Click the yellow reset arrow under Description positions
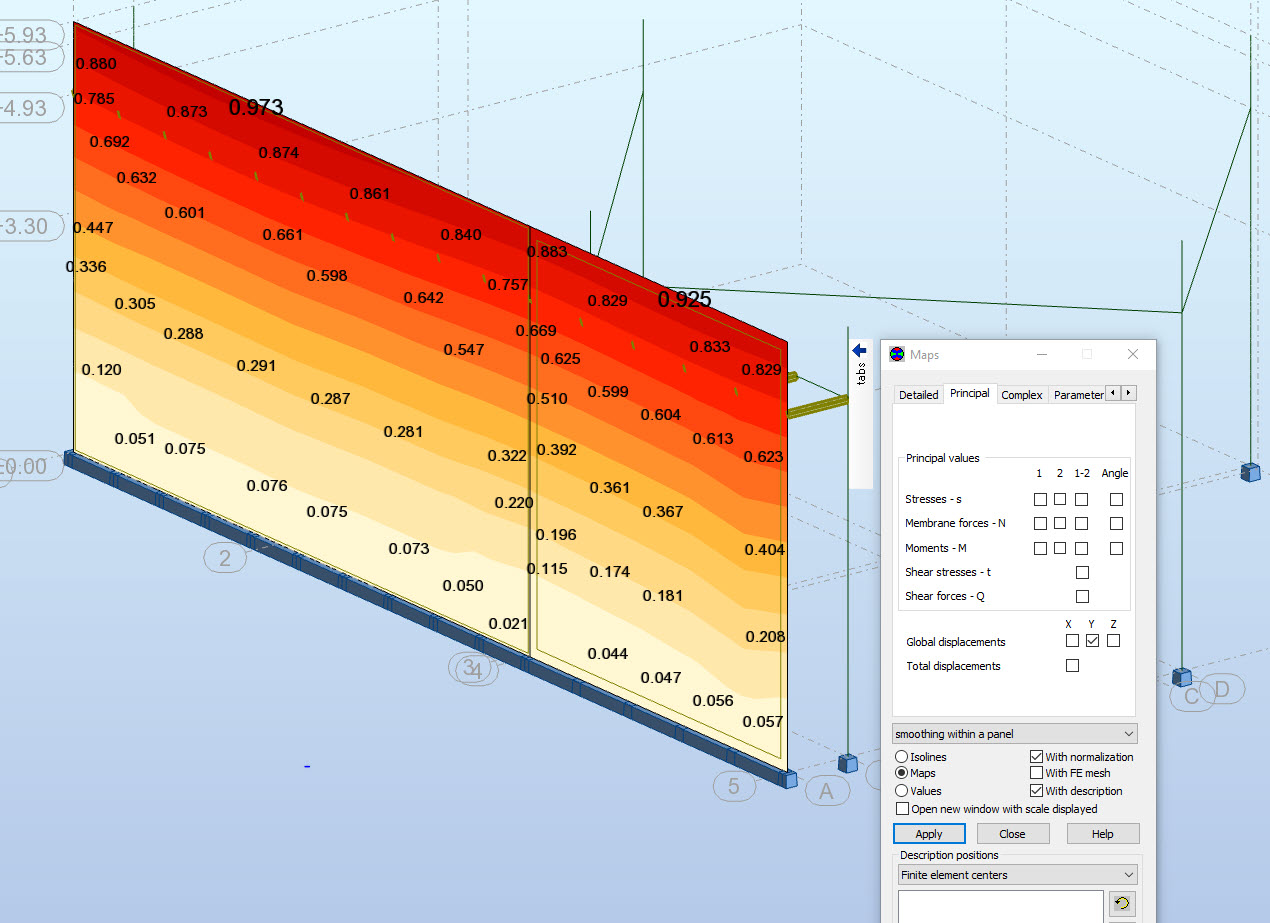The width and height of the screenshot is (1270, 923). pos(1121,903)
